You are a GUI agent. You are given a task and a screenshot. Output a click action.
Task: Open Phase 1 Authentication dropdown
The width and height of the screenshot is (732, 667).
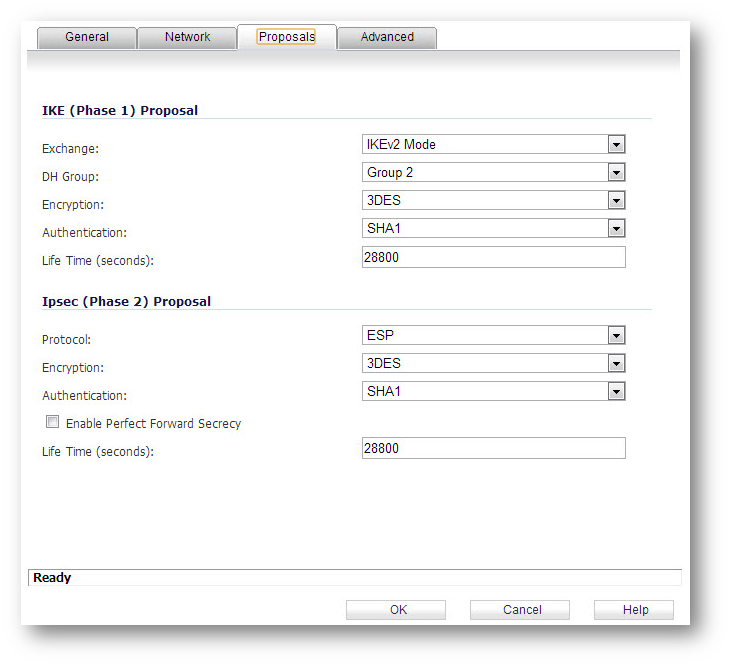point(493,228)
